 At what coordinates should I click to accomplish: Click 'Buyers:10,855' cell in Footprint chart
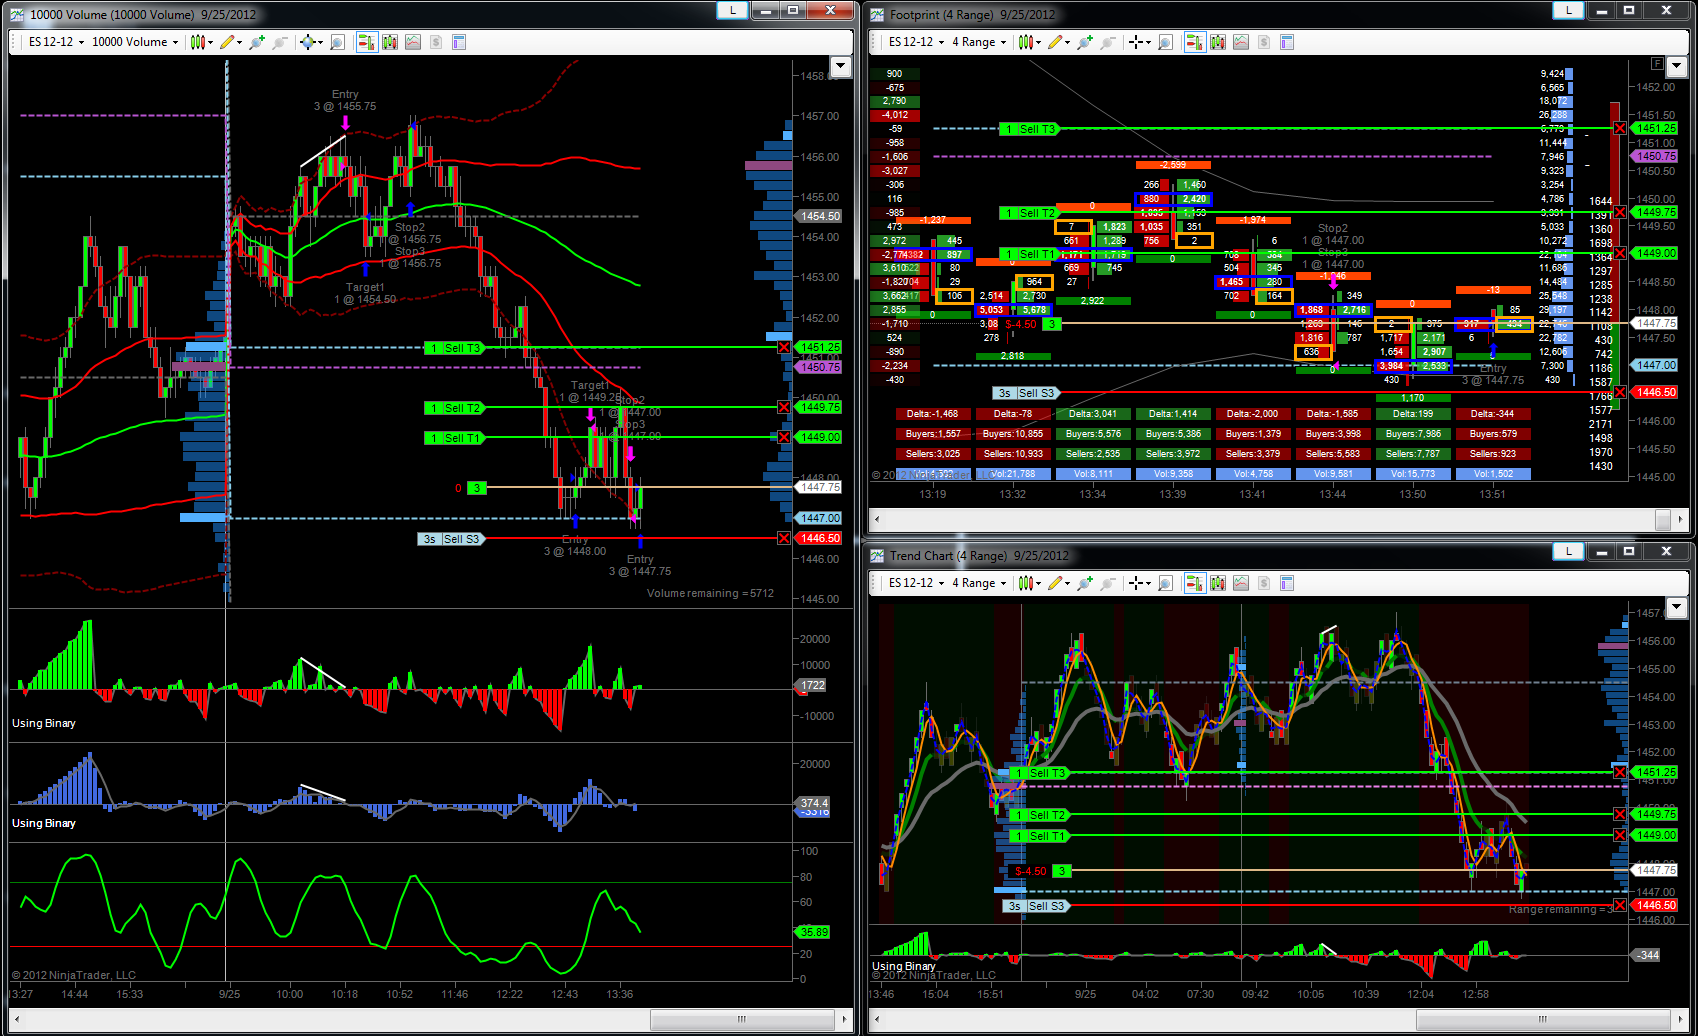1013,434
